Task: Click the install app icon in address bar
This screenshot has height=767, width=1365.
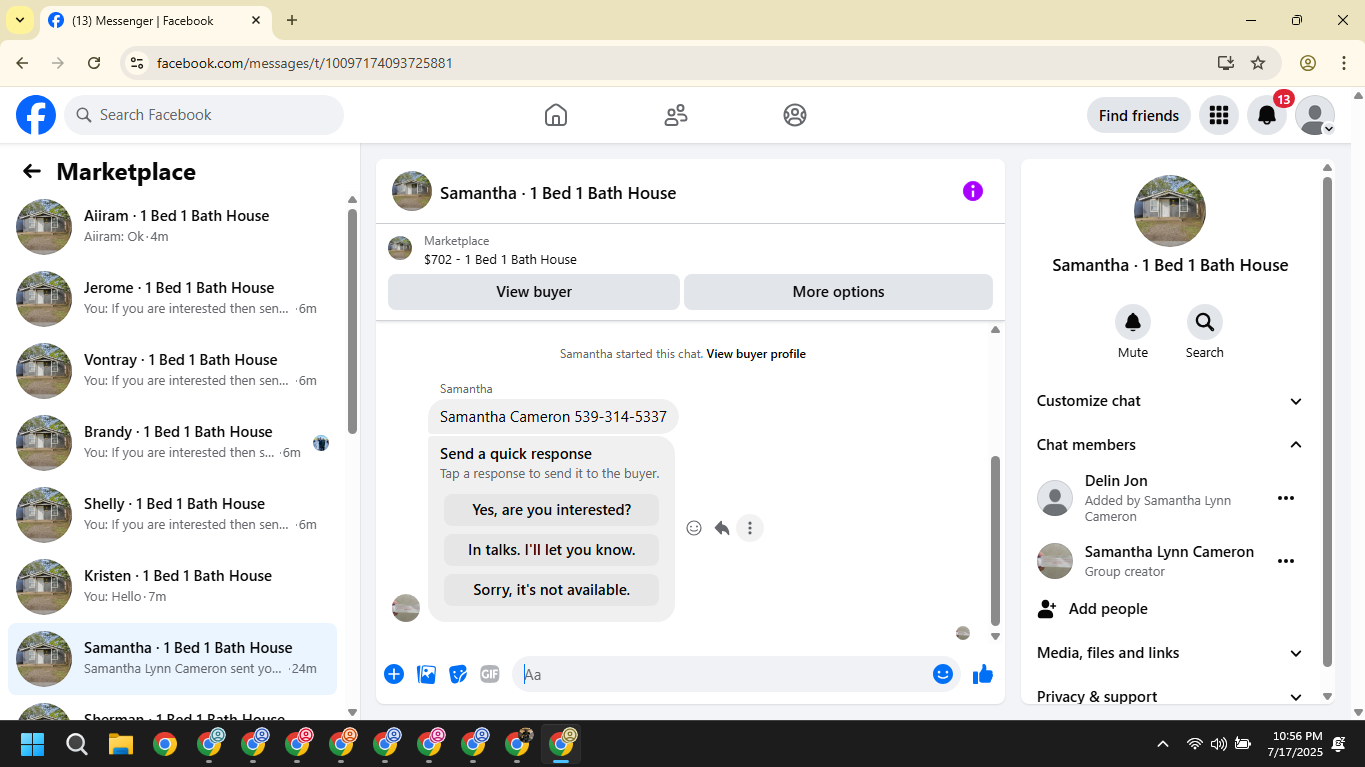Action: click(1226, 63)
